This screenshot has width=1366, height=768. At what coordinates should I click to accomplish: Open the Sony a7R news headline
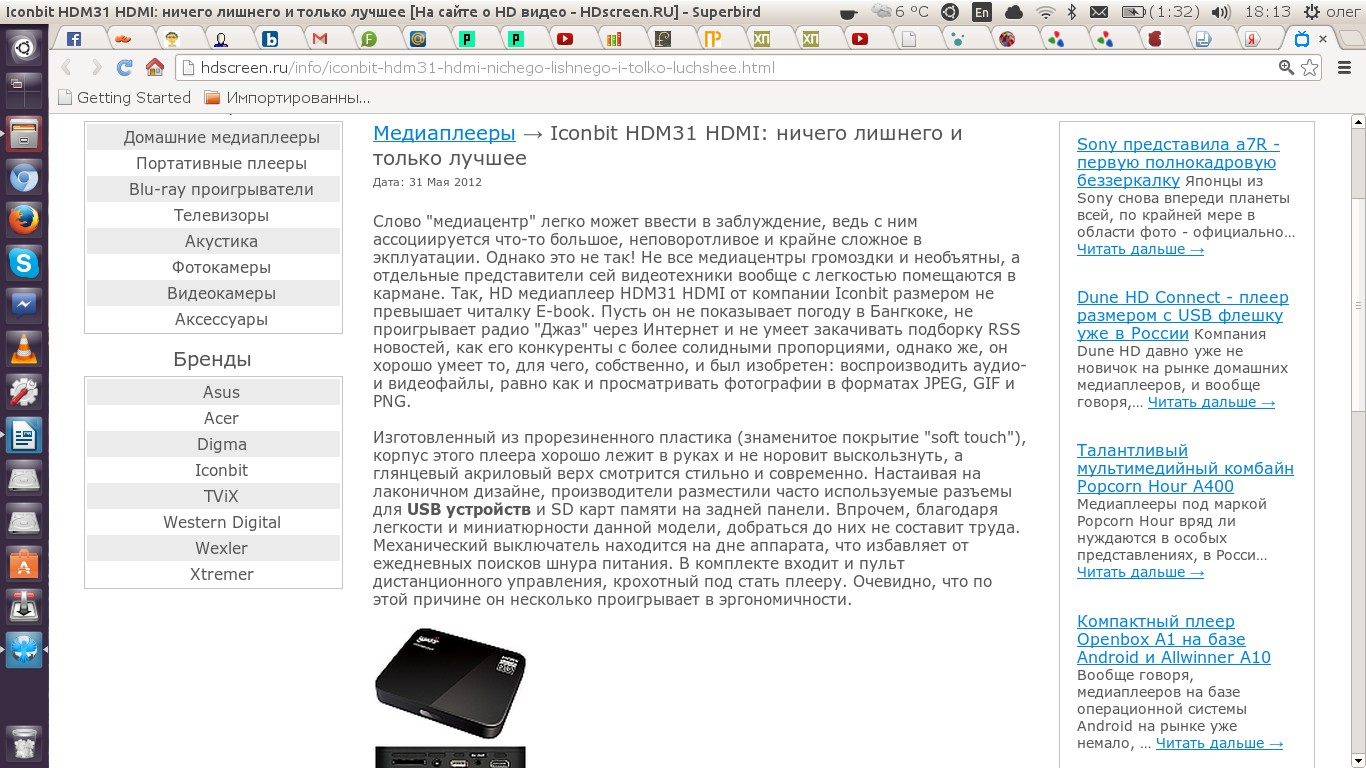[1178, 162]
